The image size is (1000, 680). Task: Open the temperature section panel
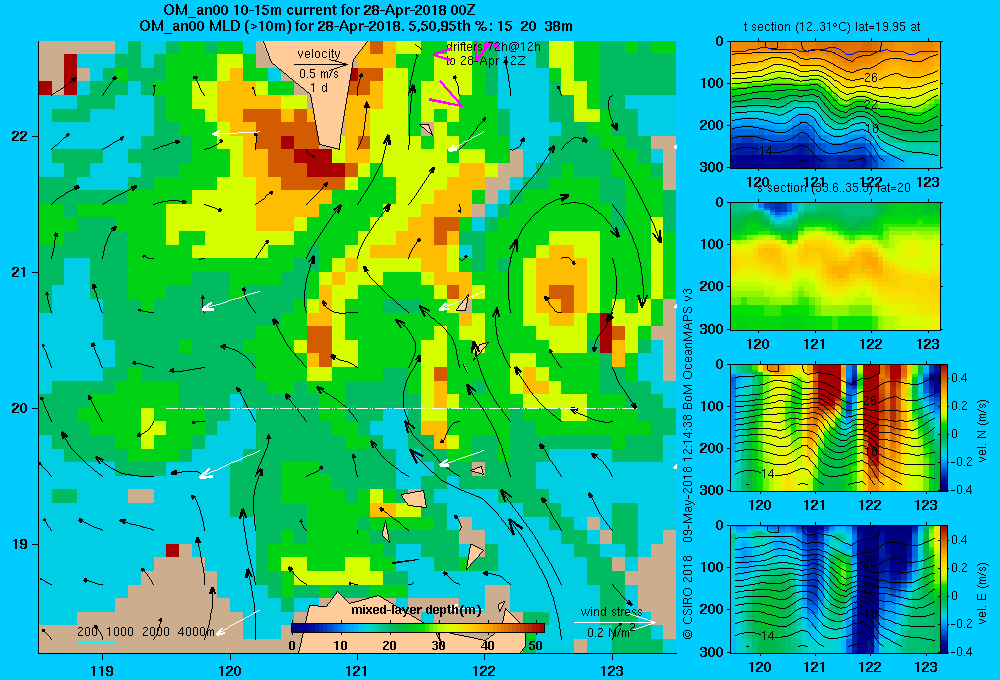point(835,105)
